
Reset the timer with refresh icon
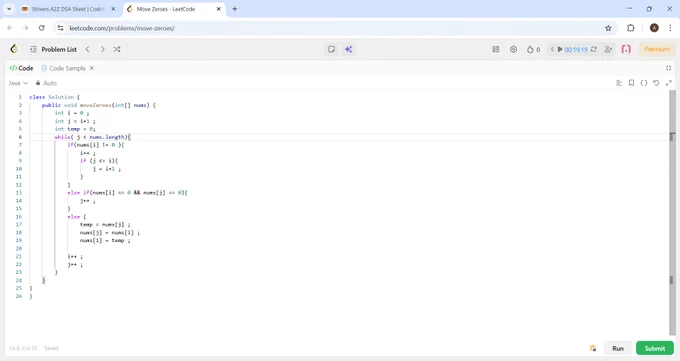point(594,49)
